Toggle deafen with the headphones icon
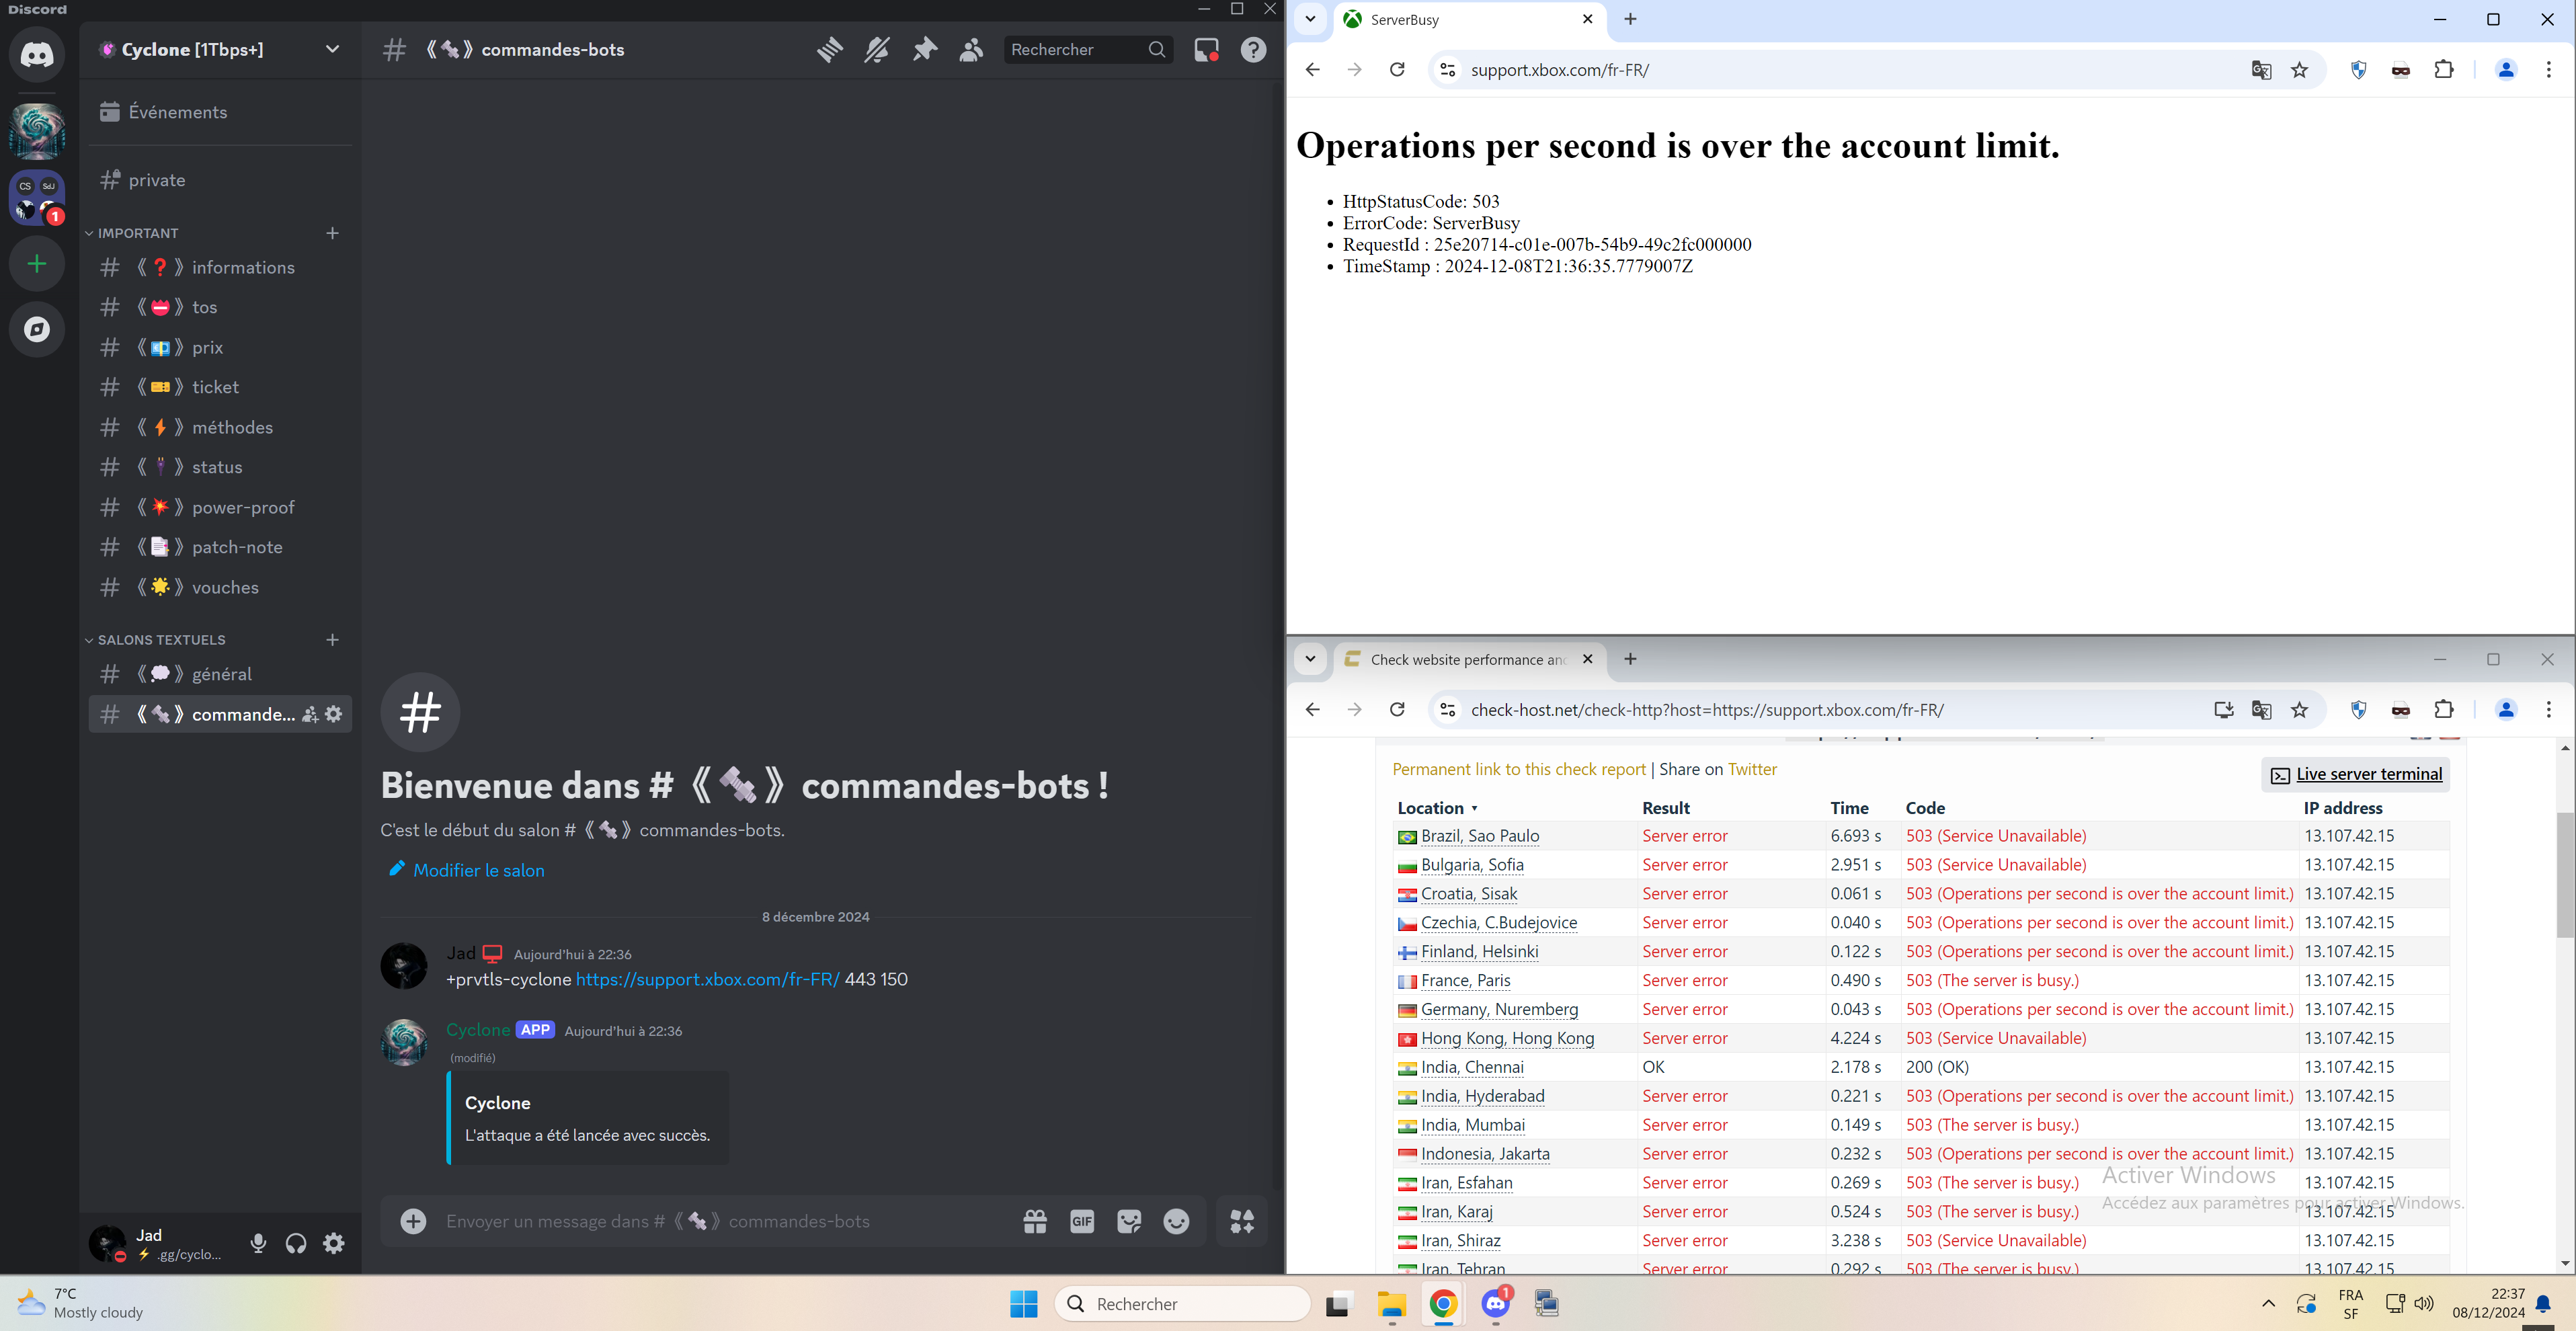 [296, 1243]
